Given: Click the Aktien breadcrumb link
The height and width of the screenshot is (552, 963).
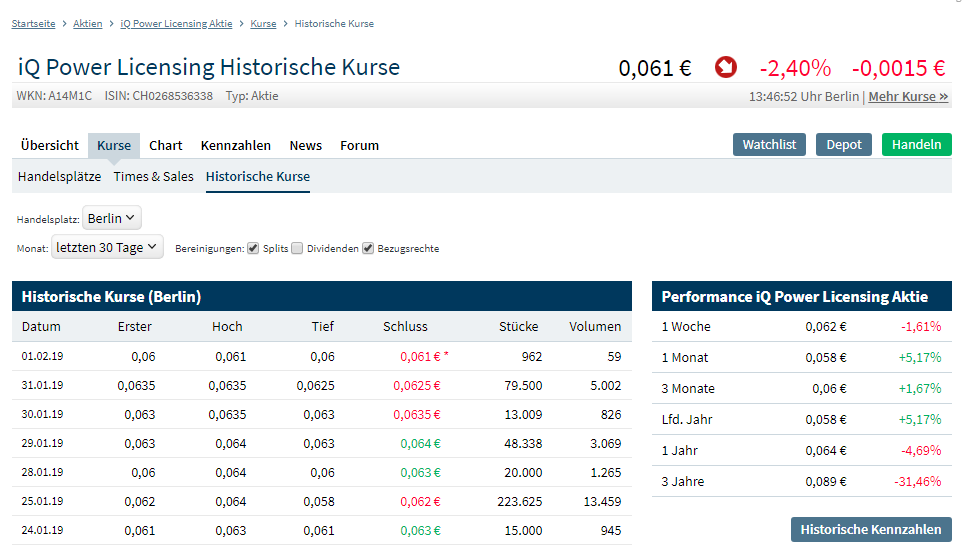Looking at the screenshot, I should (88, 23).
